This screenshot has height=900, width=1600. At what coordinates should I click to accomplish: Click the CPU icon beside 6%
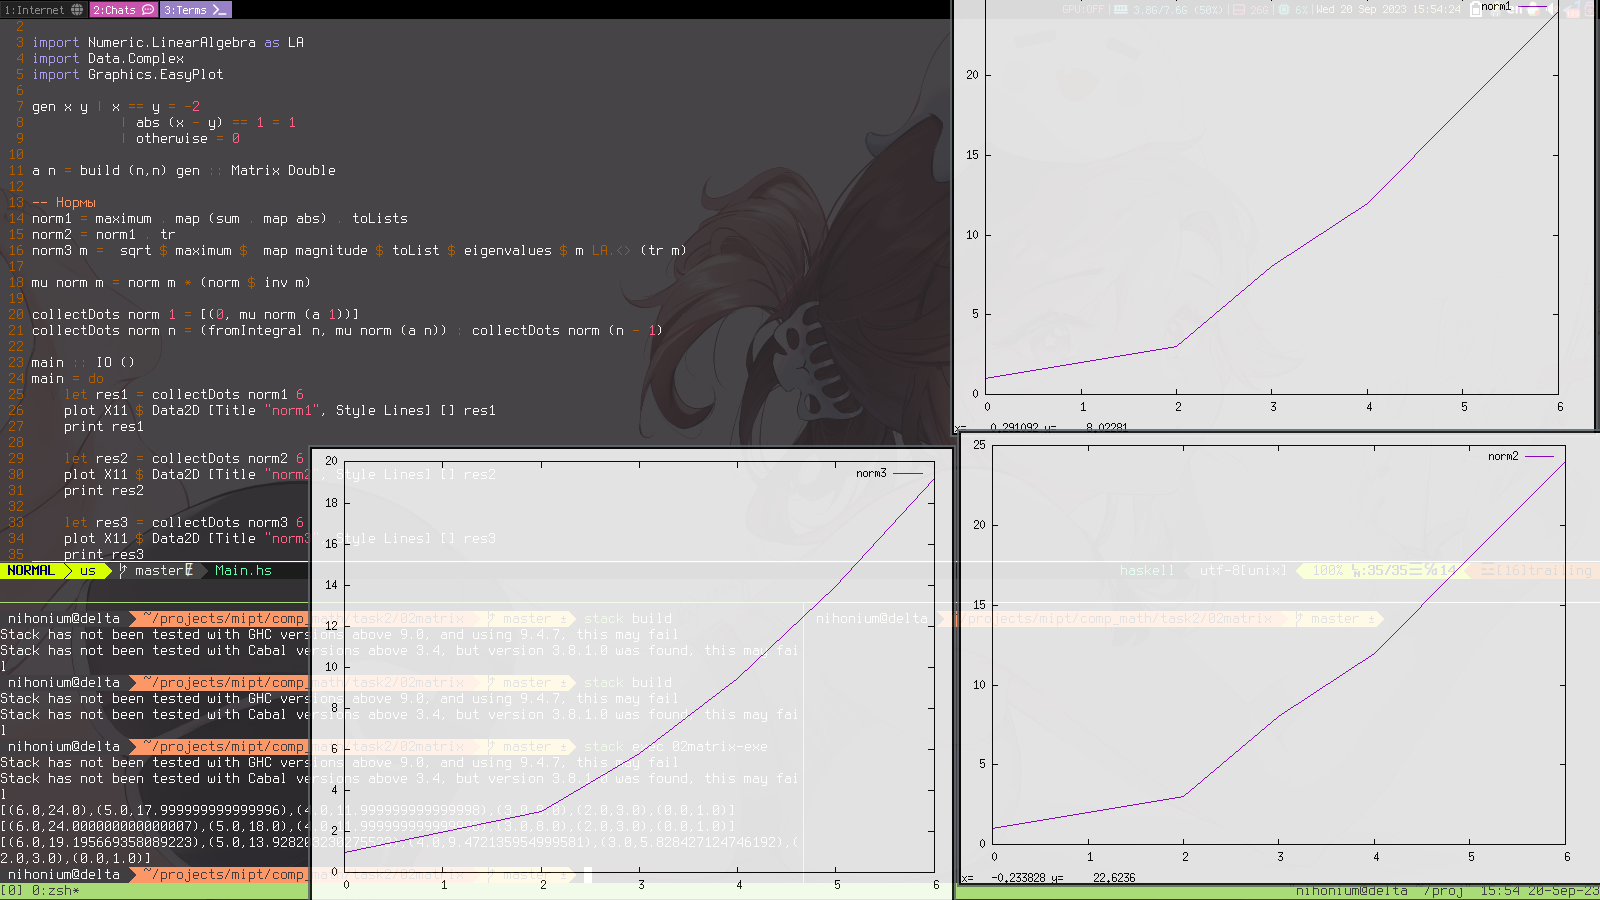[1284, 10]
